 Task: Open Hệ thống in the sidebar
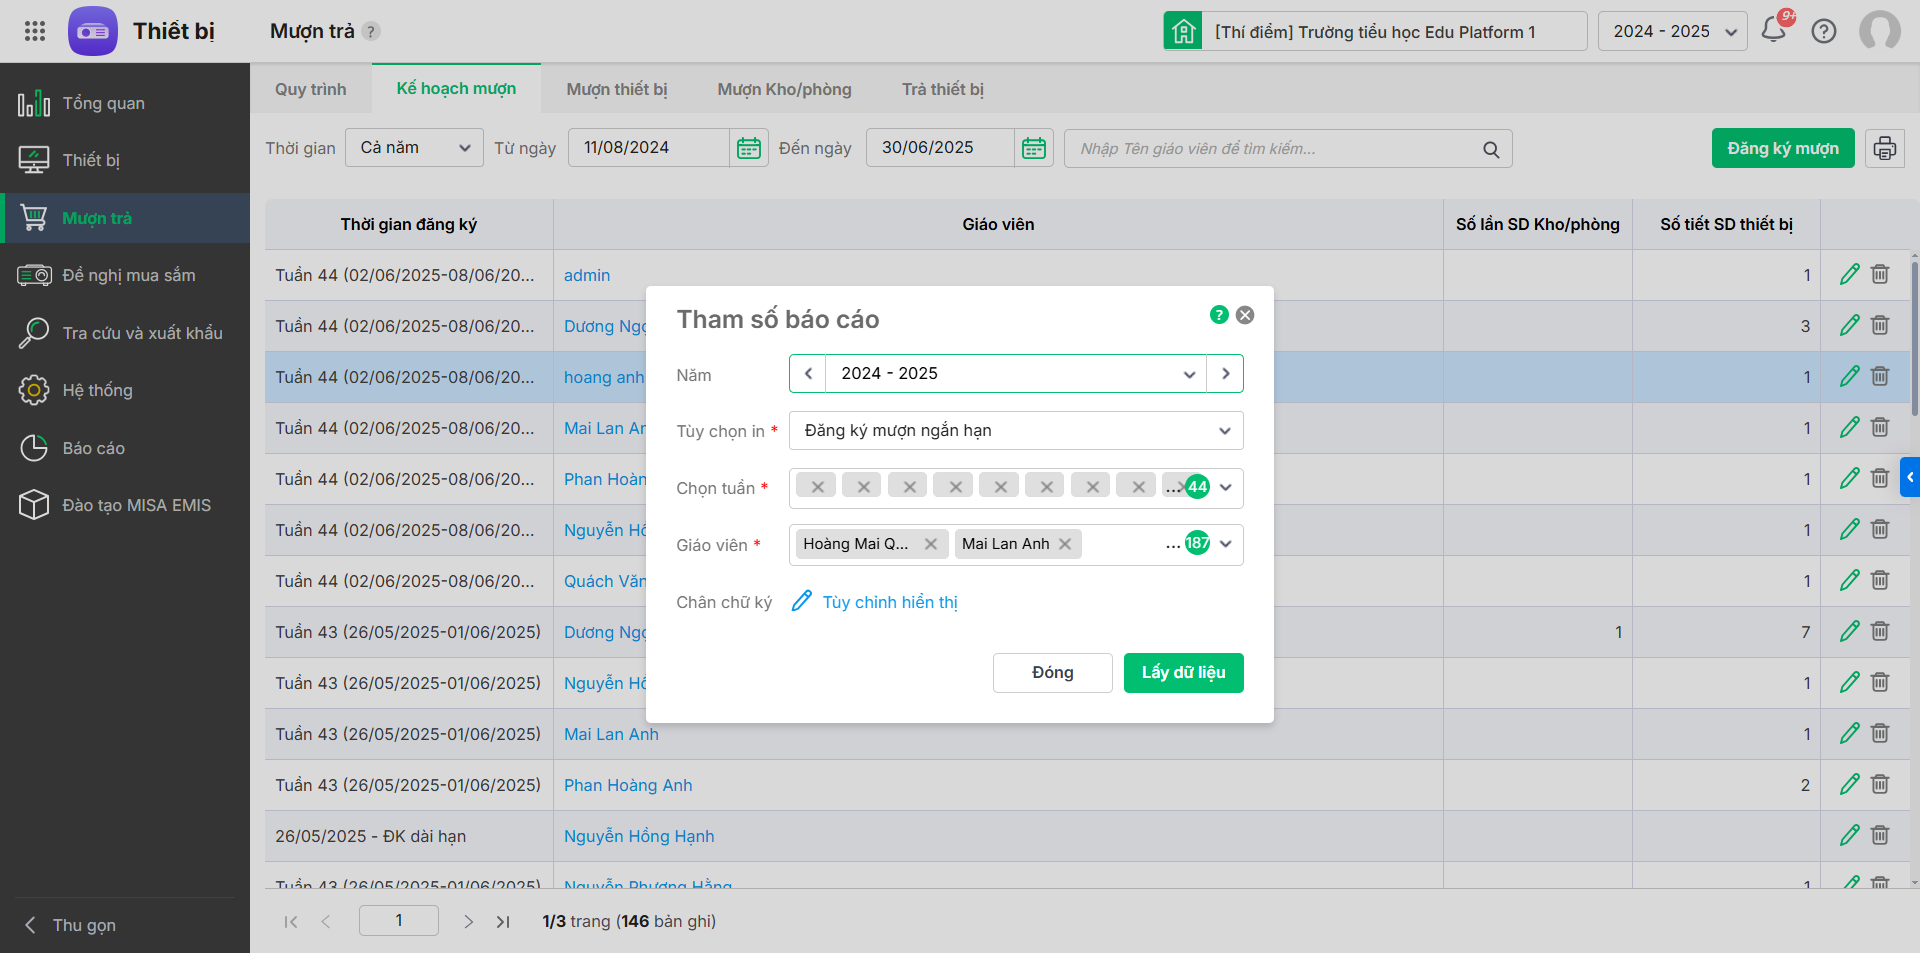pyautogui.click(x=125, y=390)
